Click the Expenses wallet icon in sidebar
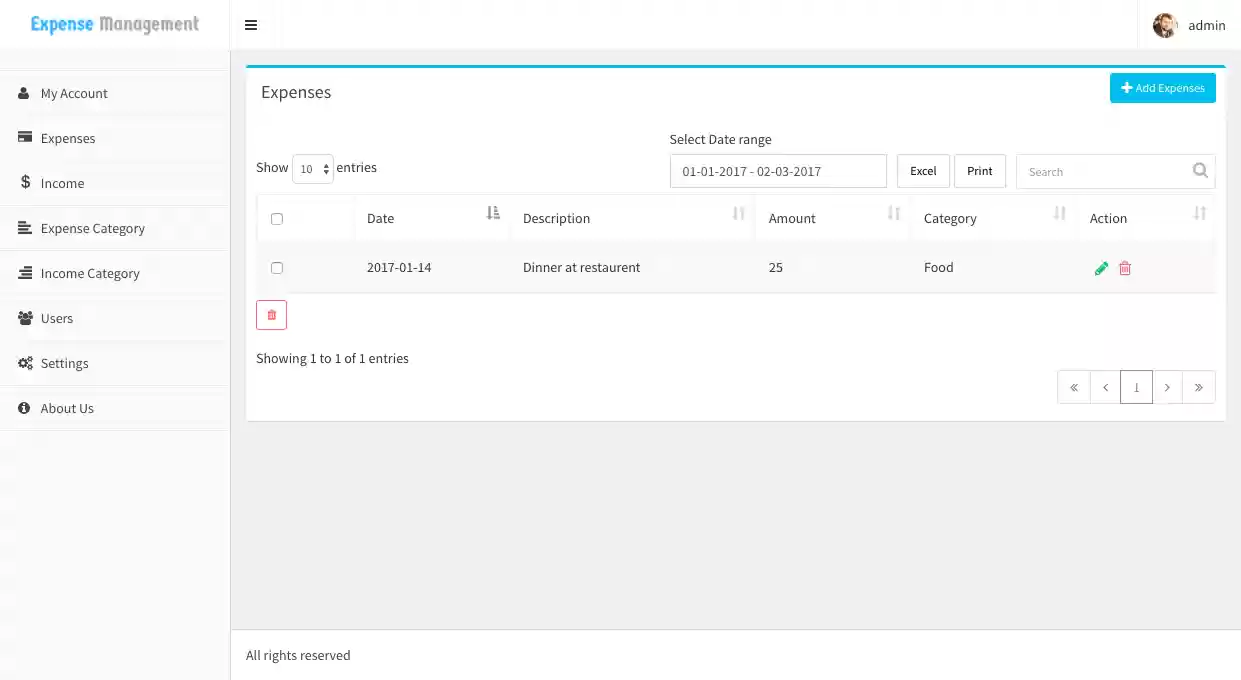Viewport: 1241px width, 680px height. point(24,138)
